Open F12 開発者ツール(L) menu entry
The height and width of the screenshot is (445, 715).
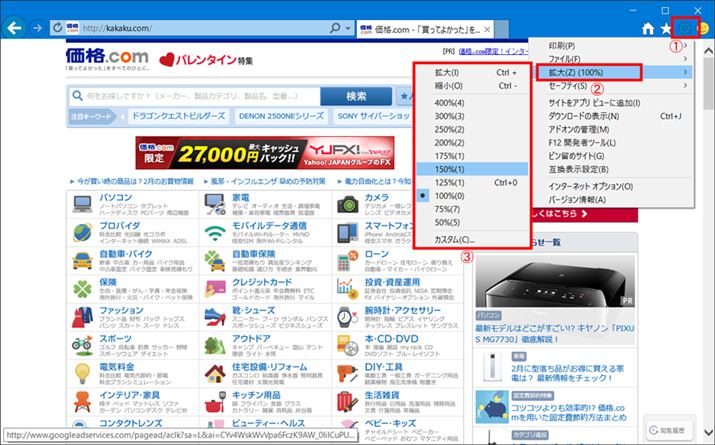coord(612,143)
